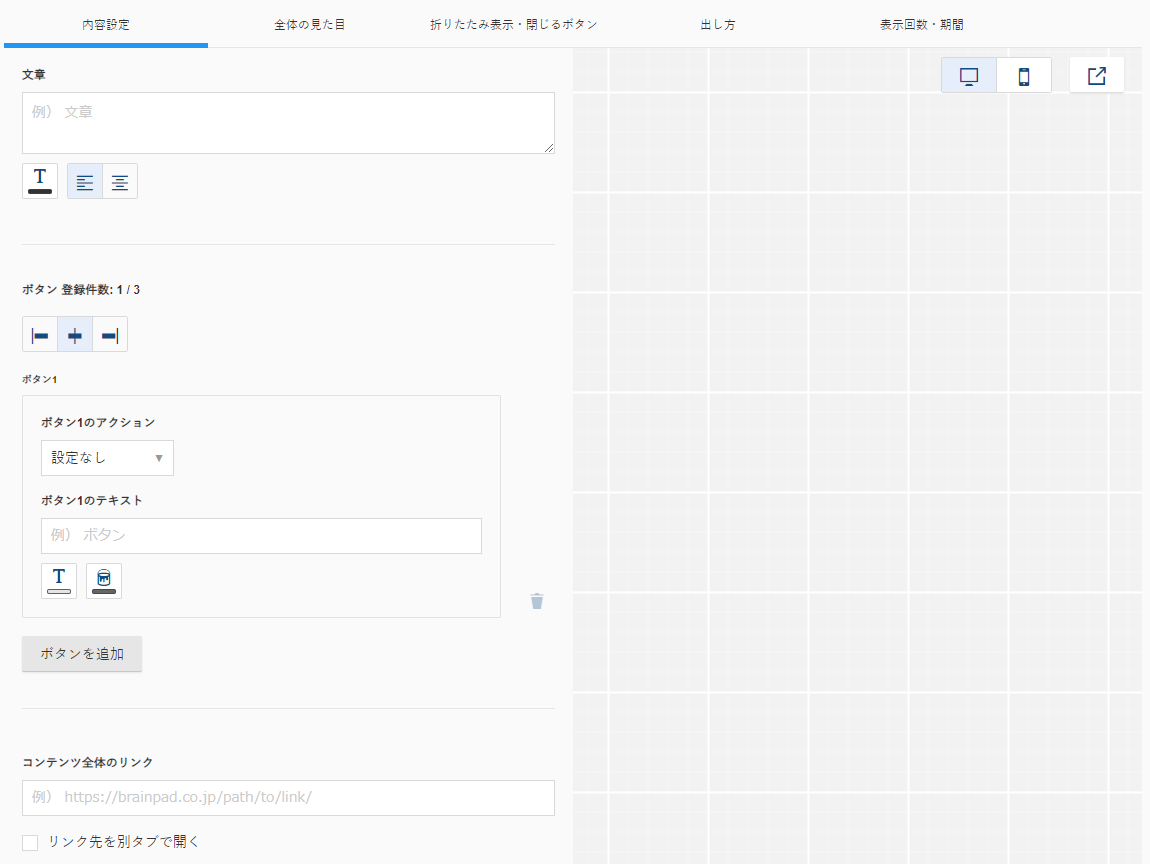Center-align the 文章 text
The height and width of the screenshot is (864, 1150).
coord(120,181)
